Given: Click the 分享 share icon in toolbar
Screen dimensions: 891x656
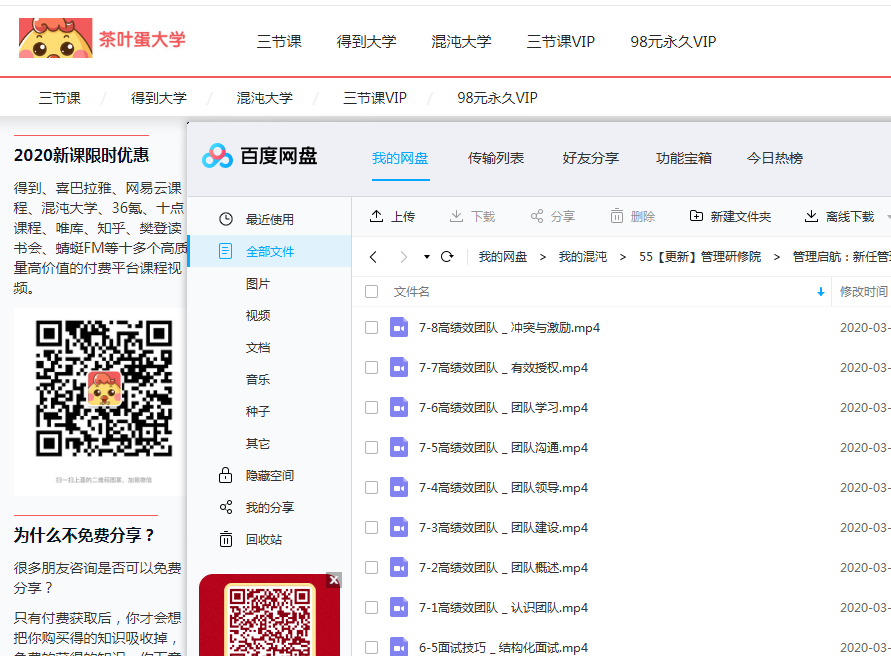Looking at the screenshot, I should click(536, 216).
